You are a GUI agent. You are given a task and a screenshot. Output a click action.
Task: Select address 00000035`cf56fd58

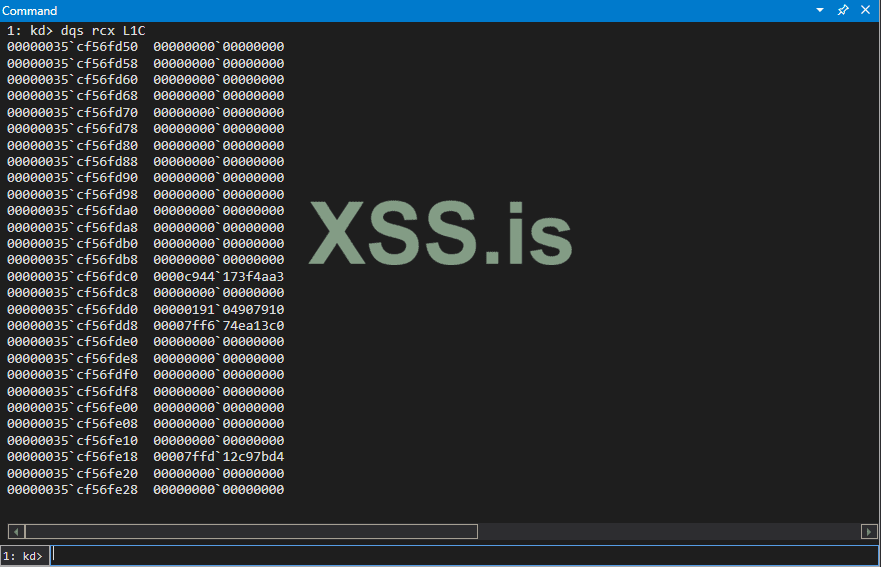point(72,63)
